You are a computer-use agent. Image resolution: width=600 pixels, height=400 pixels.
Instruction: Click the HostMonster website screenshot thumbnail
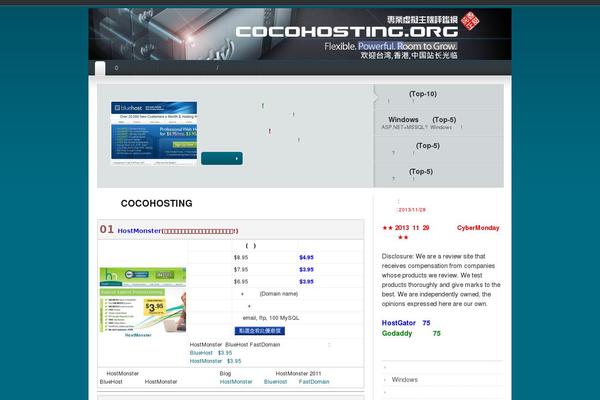click(143, 300)
